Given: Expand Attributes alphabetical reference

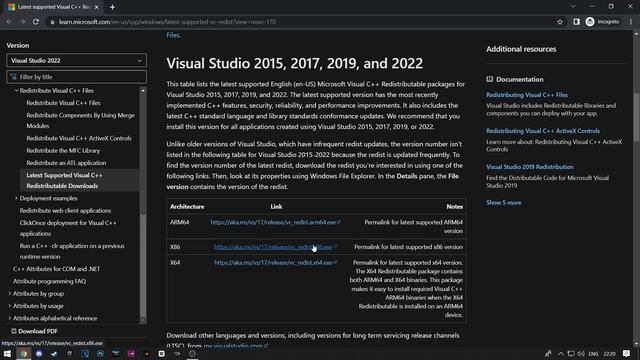Looking at the screenshot, I should [10, 318].
